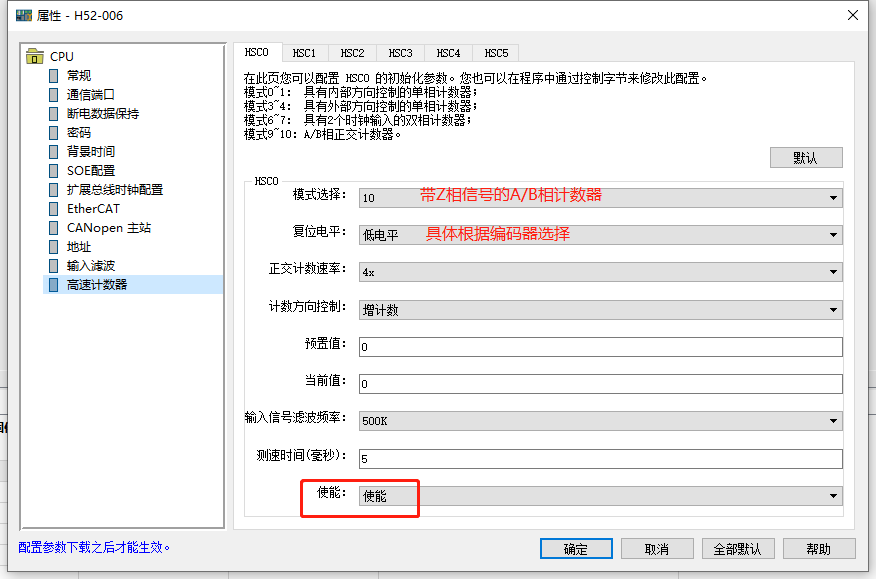Select 扩展总线时钟配置 in the settings tree

(115, 189)
